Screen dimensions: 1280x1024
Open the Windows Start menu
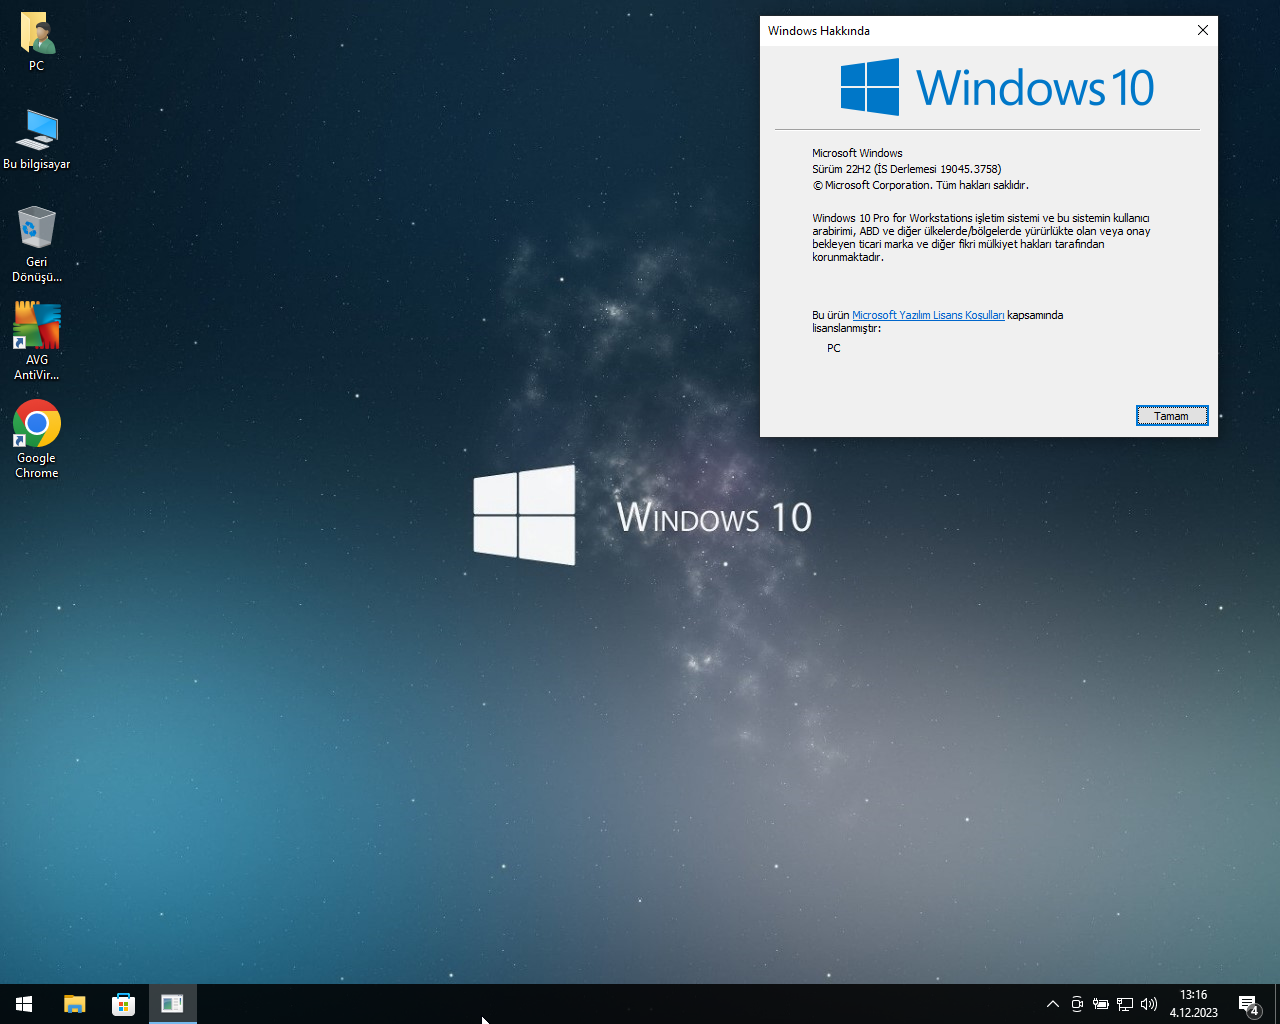pyautogui.click(x=24, y=1004)
